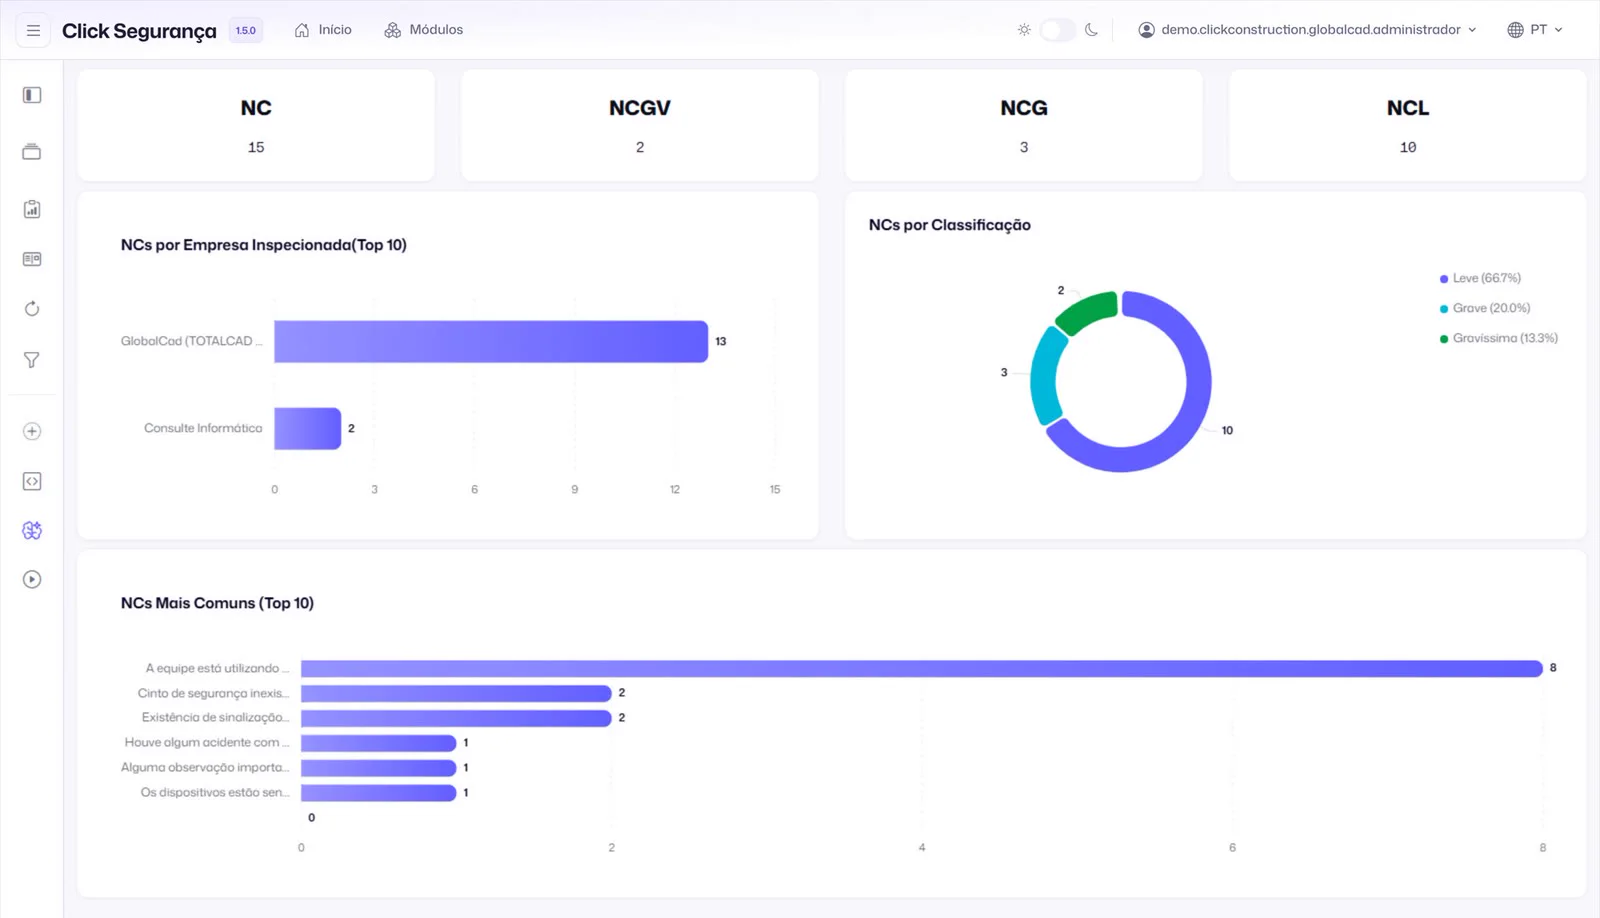
Task: Open the AI brain sparkle icon
Action: [x=32, y=530]
